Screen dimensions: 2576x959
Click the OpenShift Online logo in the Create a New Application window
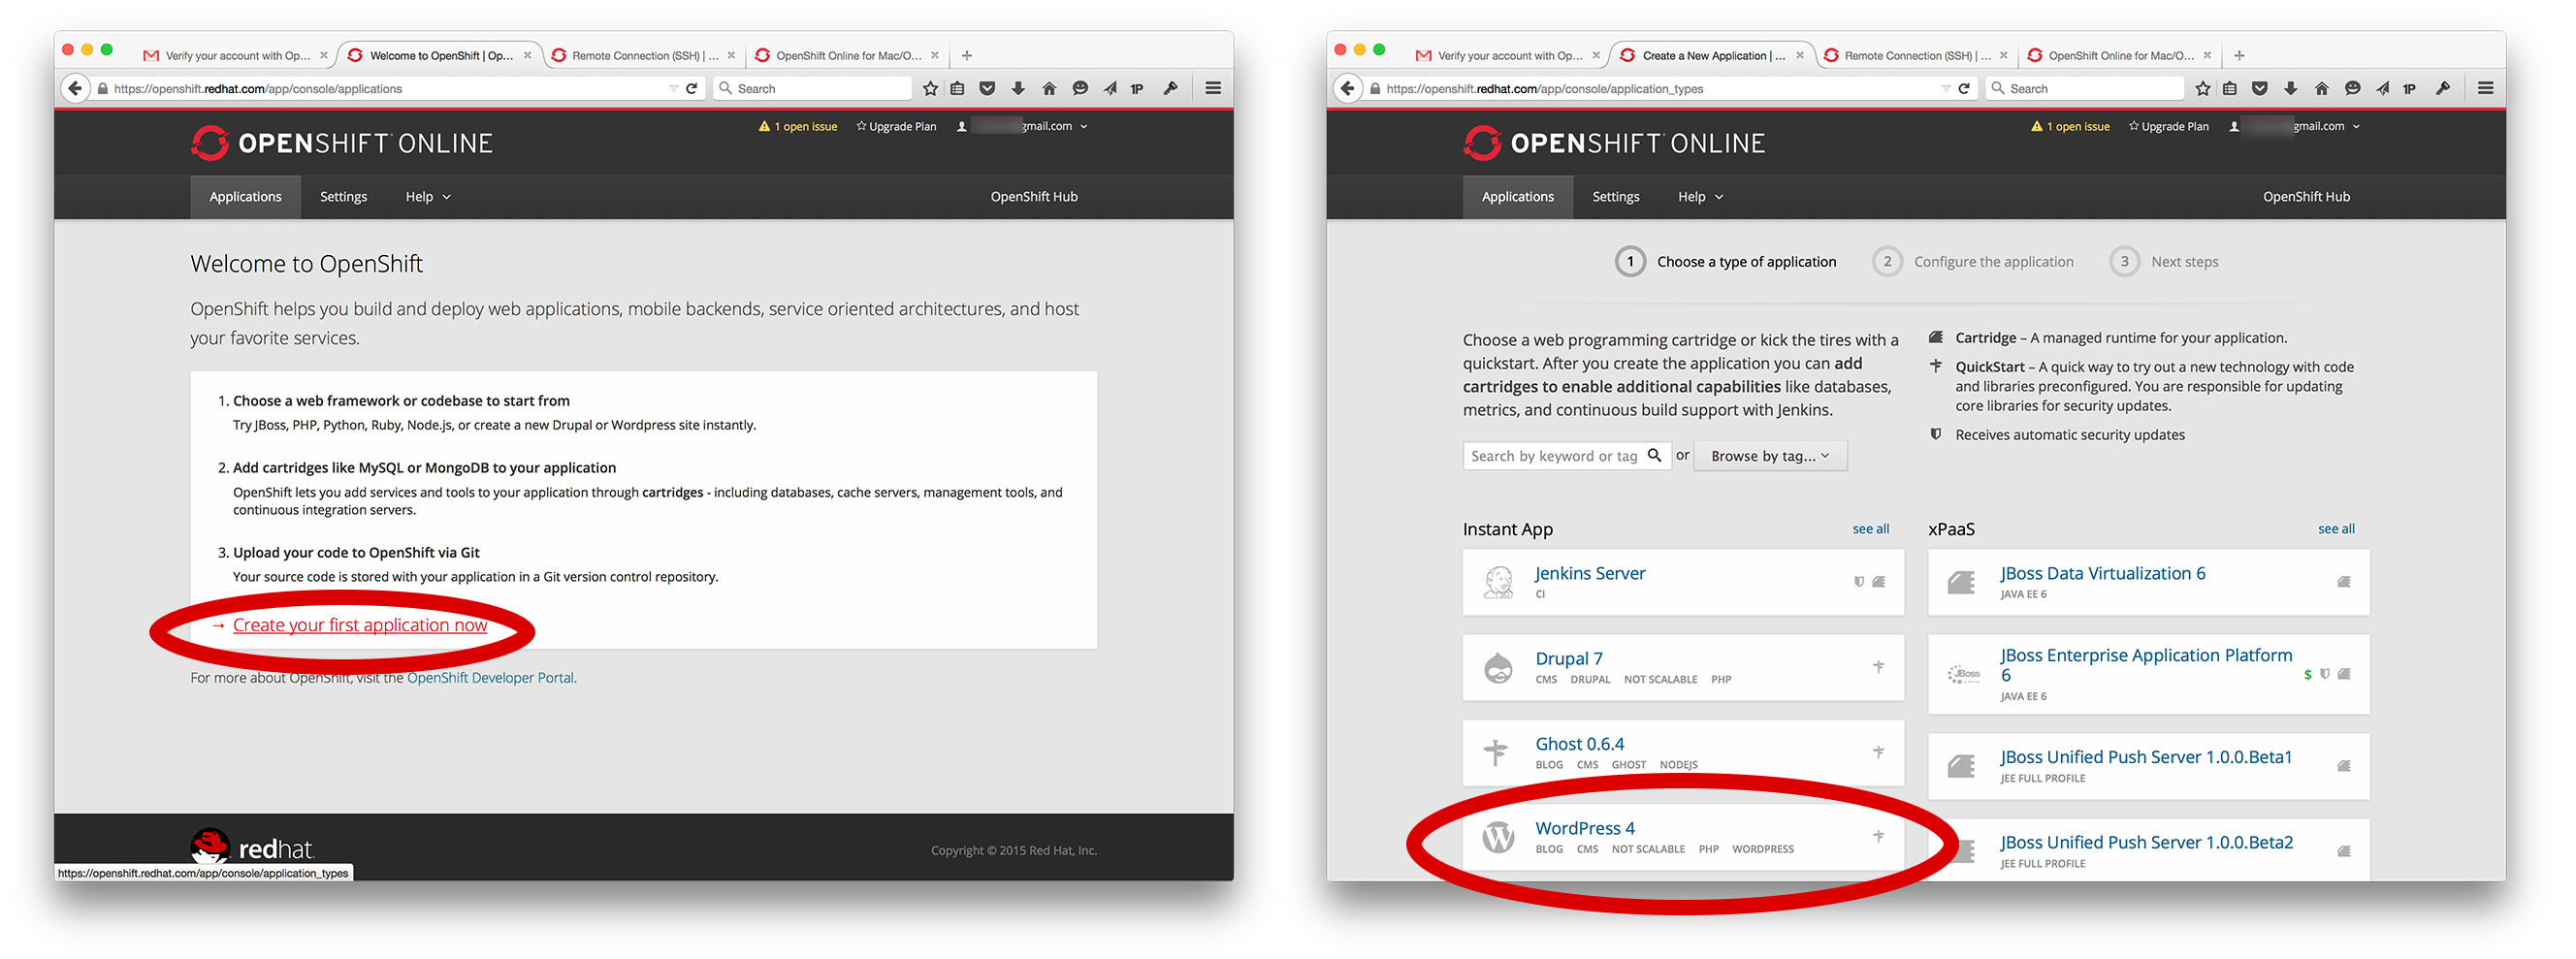click(x=1614, y=143)
